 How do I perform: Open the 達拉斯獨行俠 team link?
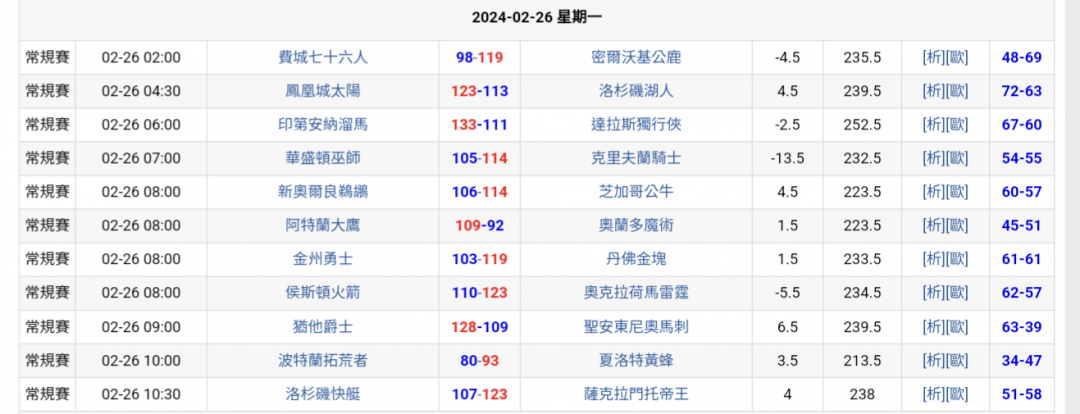pyautogui.click(x=636, y=125)
